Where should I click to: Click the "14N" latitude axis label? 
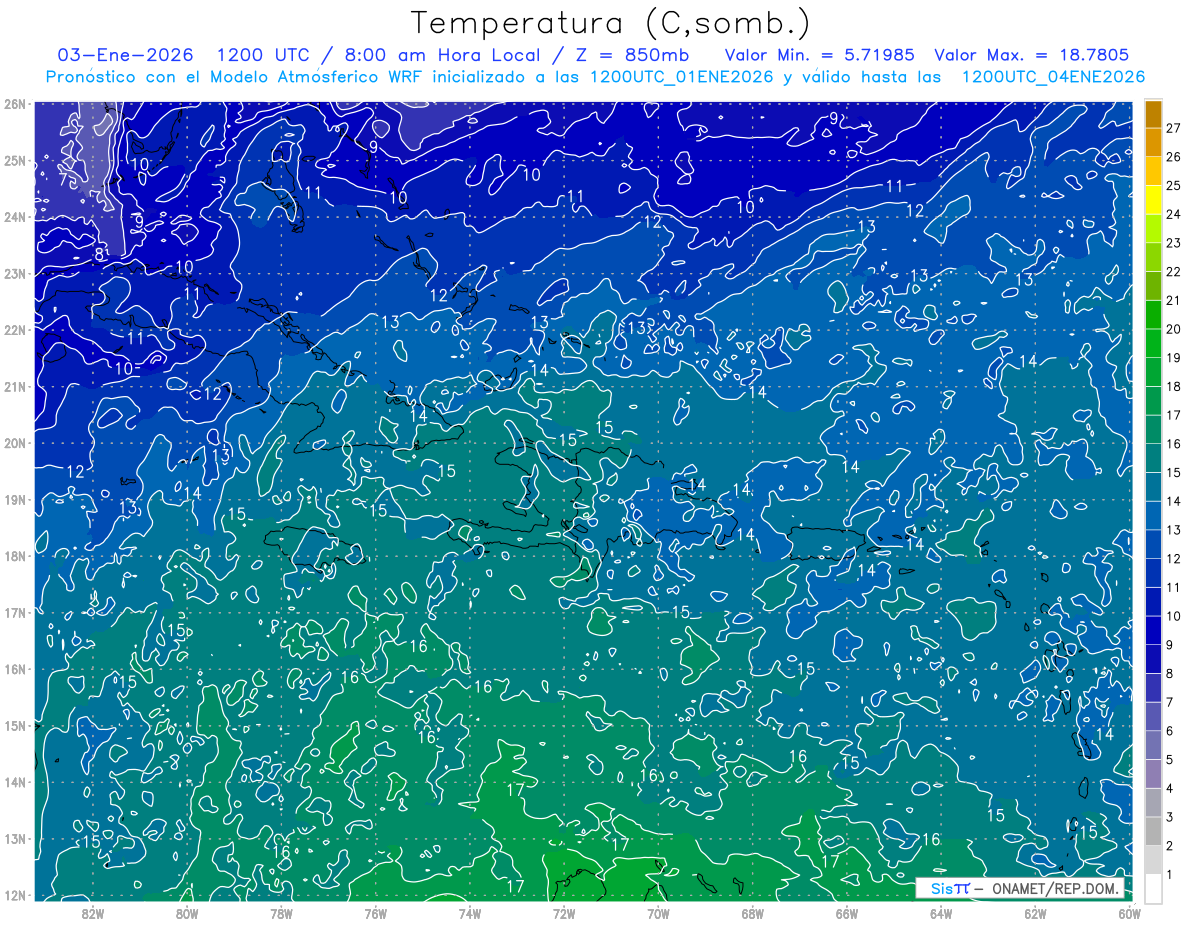coord(14,782)
